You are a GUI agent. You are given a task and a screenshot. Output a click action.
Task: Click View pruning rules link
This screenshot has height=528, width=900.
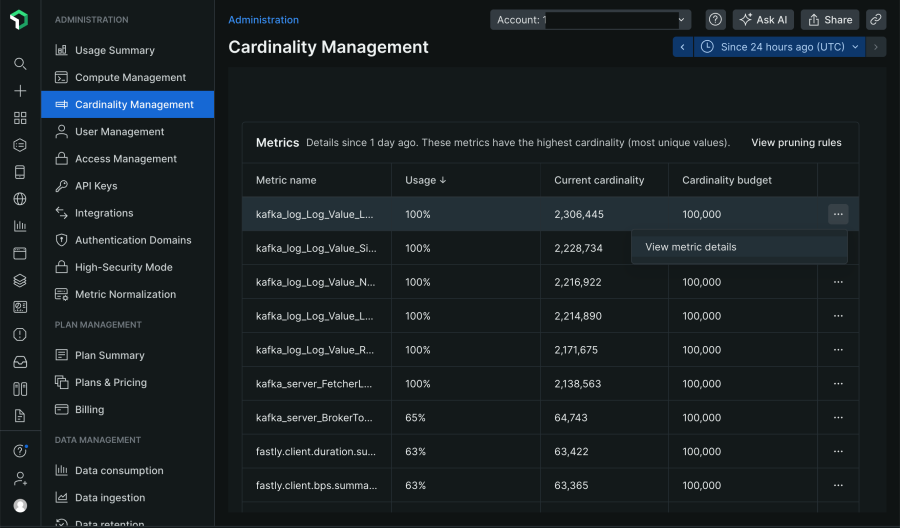796,143
